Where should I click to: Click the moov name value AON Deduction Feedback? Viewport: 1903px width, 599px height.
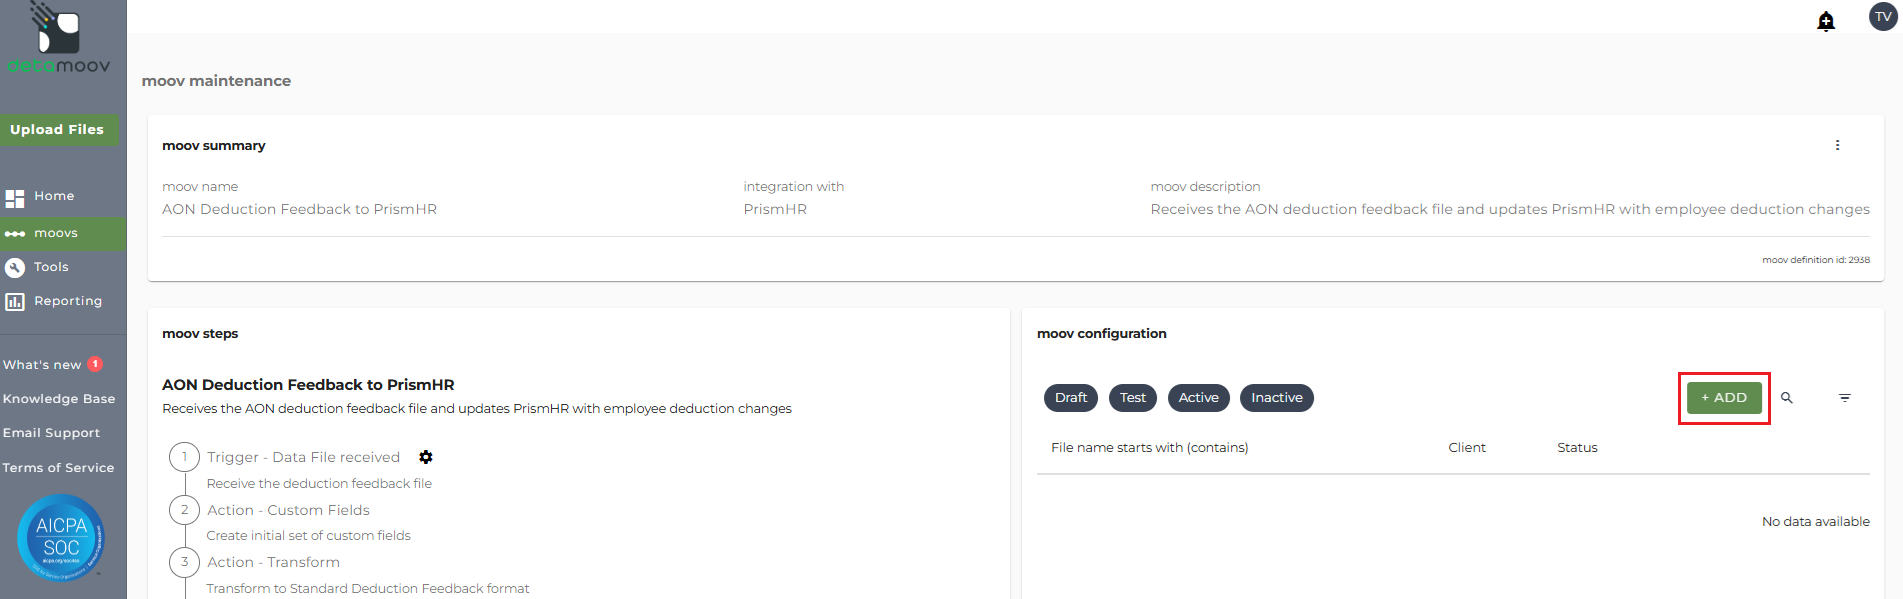pyautogui.click(x=299, y=209)
